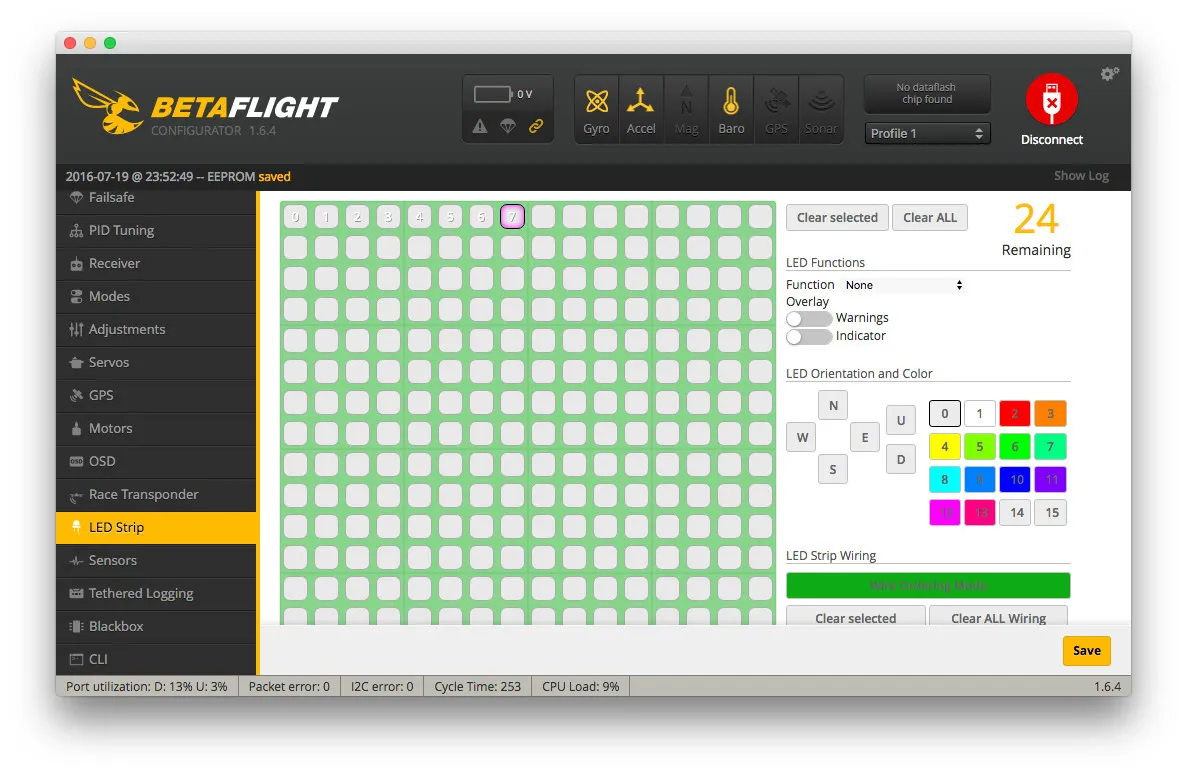The image size is (1187, 776).
Task: Go to the Motors tab
Action: [110, 429]
